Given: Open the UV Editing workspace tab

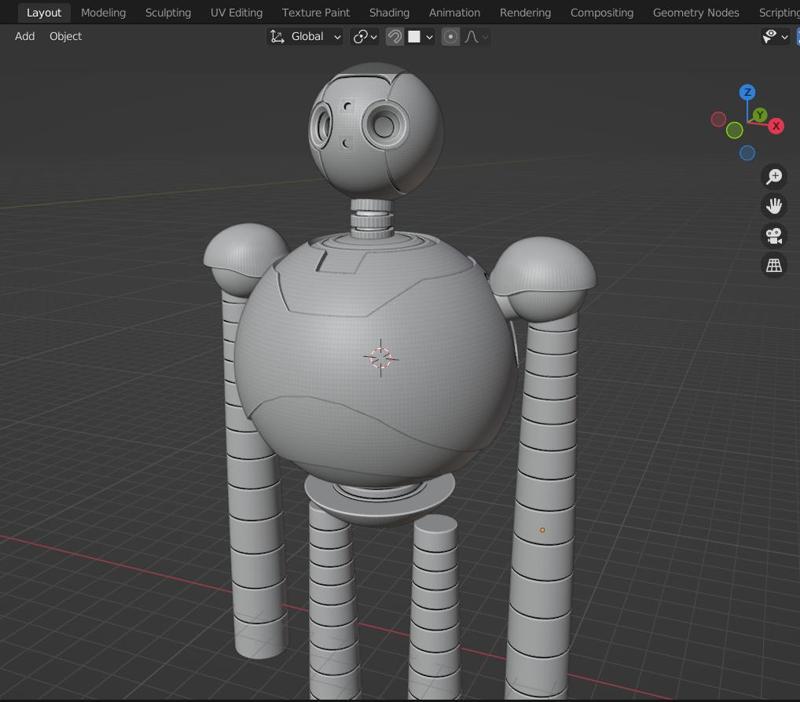Looking at the screenshot, I should pyautogui.click(x=236, y=13).
